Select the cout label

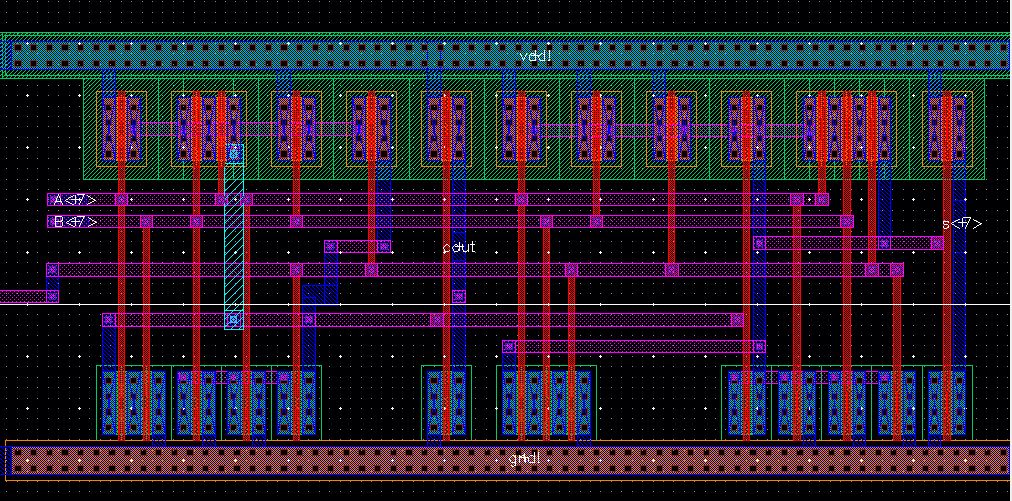click(x=459, y=247)
